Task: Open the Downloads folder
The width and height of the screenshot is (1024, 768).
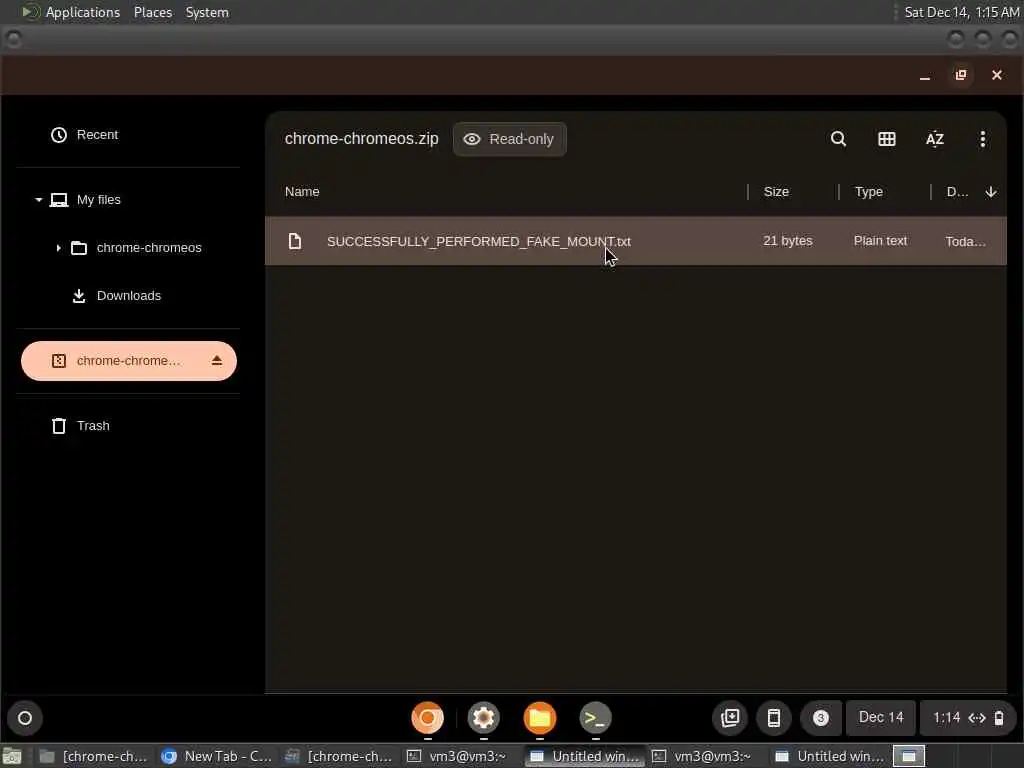Action: pos(129,296)
